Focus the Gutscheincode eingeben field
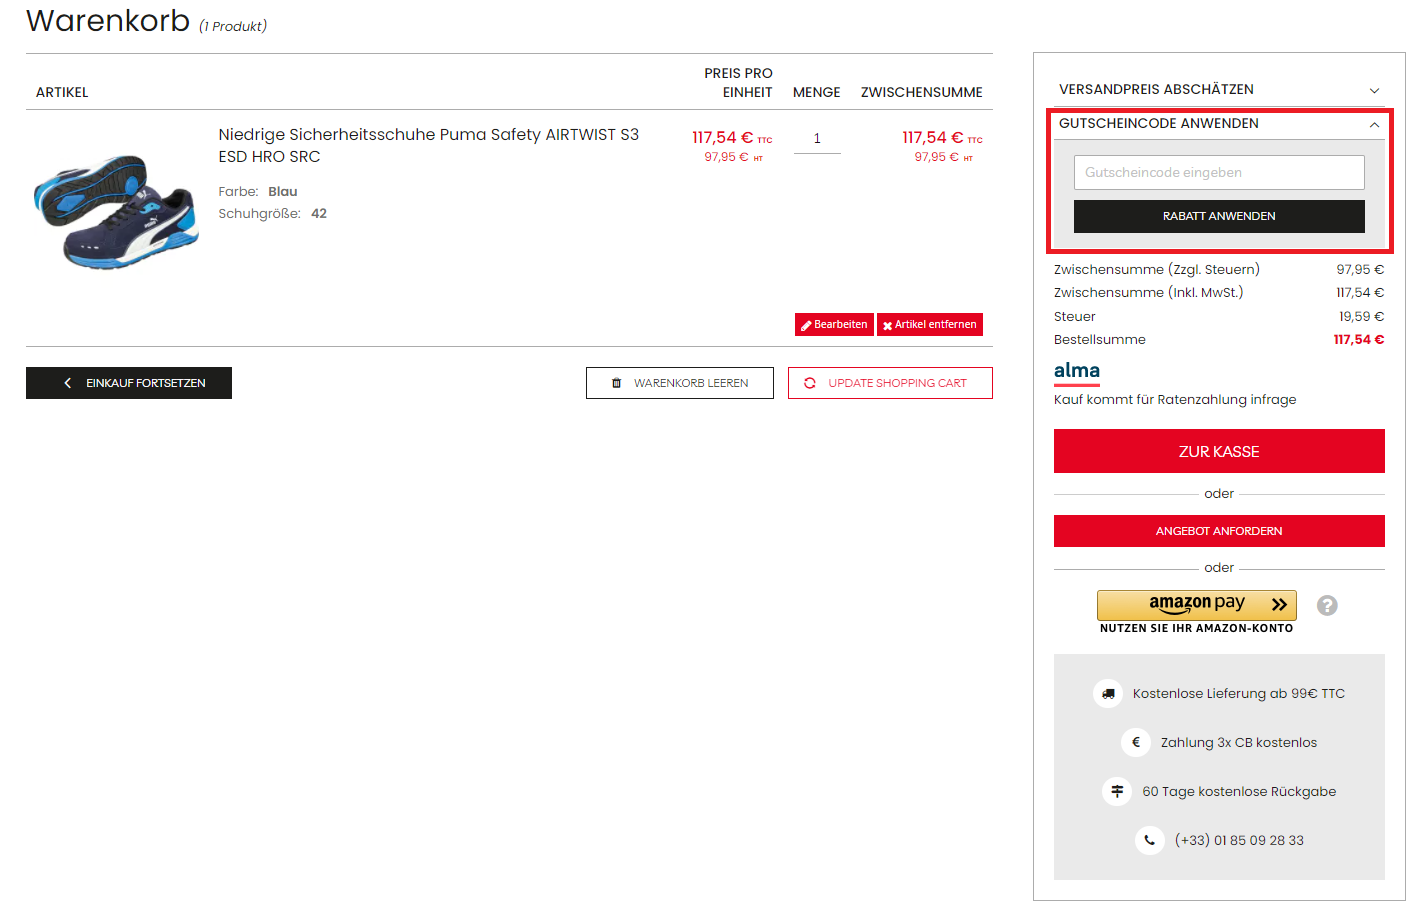This screenshot has height=914, width=1415. coord(1219,172)
